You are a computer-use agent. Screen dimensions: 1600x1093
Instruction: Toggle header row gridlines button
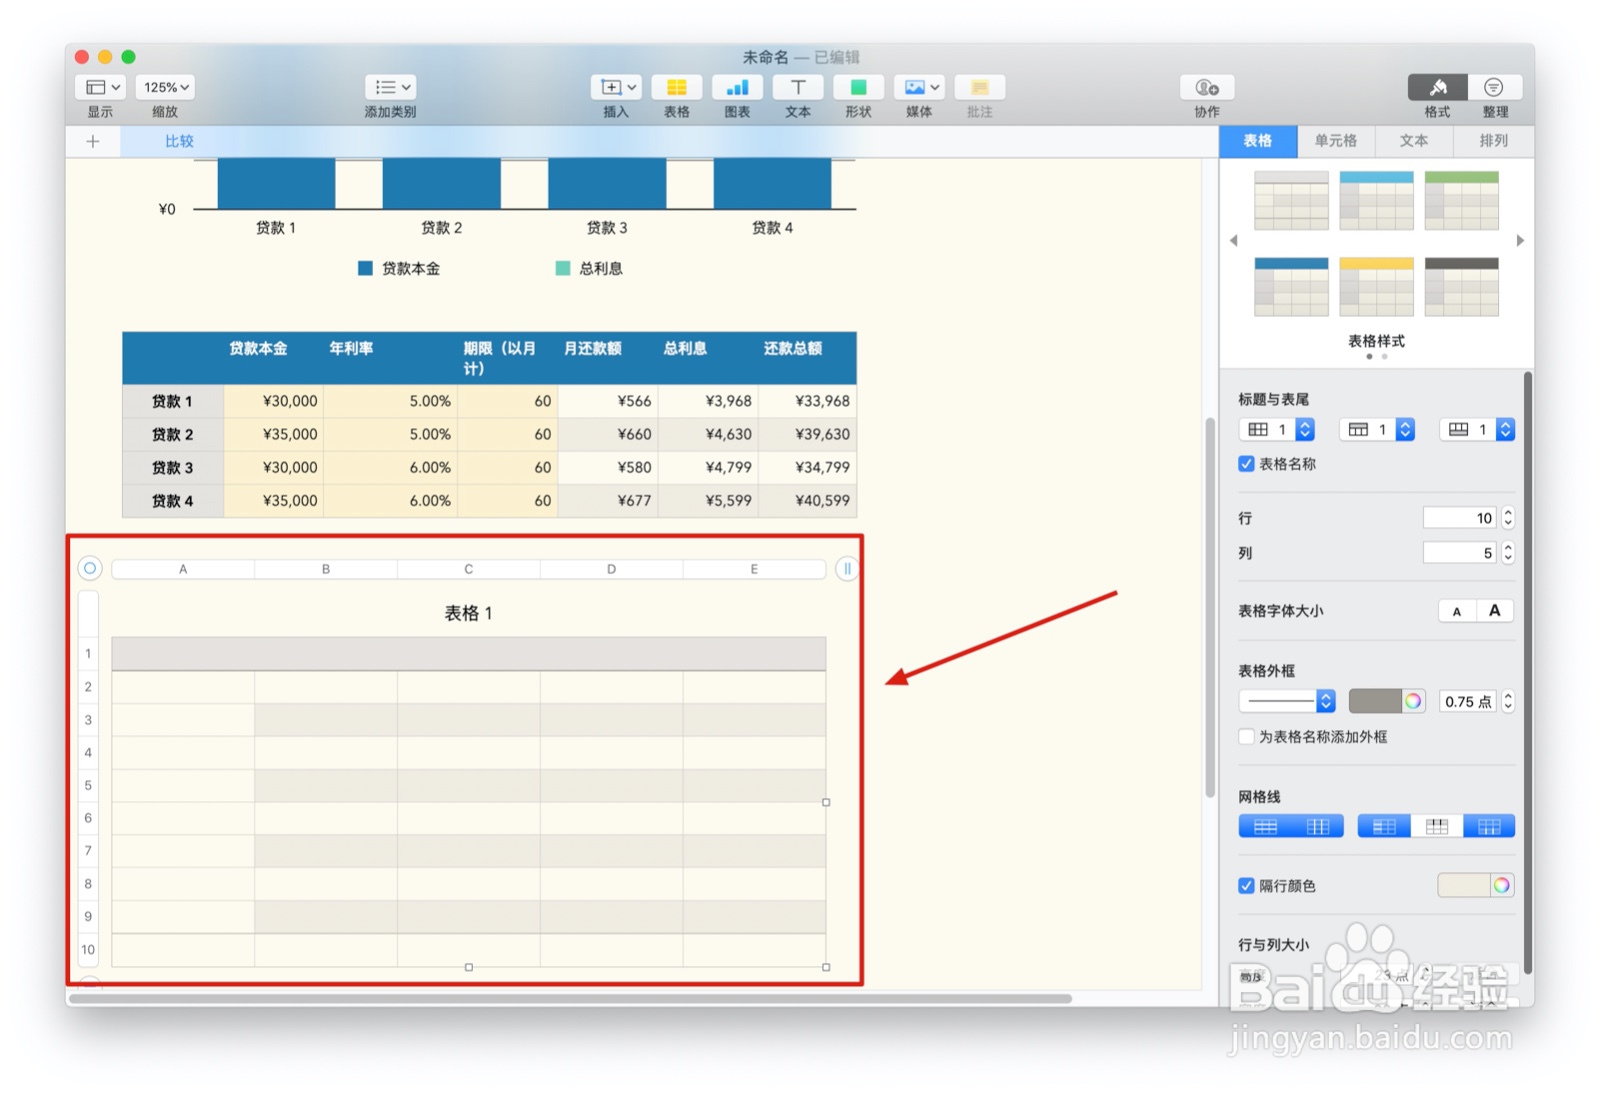tap(1437, 826)
